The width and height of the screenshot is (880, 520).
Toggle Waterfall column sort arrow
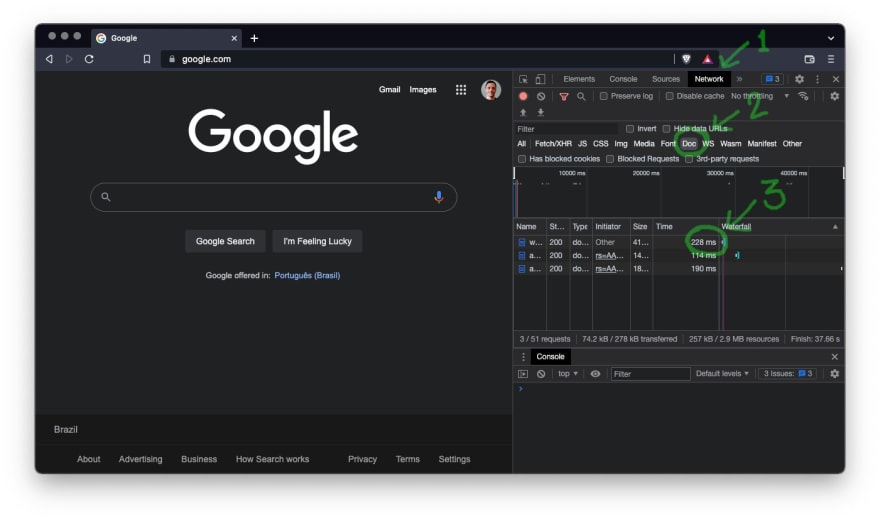835,227
